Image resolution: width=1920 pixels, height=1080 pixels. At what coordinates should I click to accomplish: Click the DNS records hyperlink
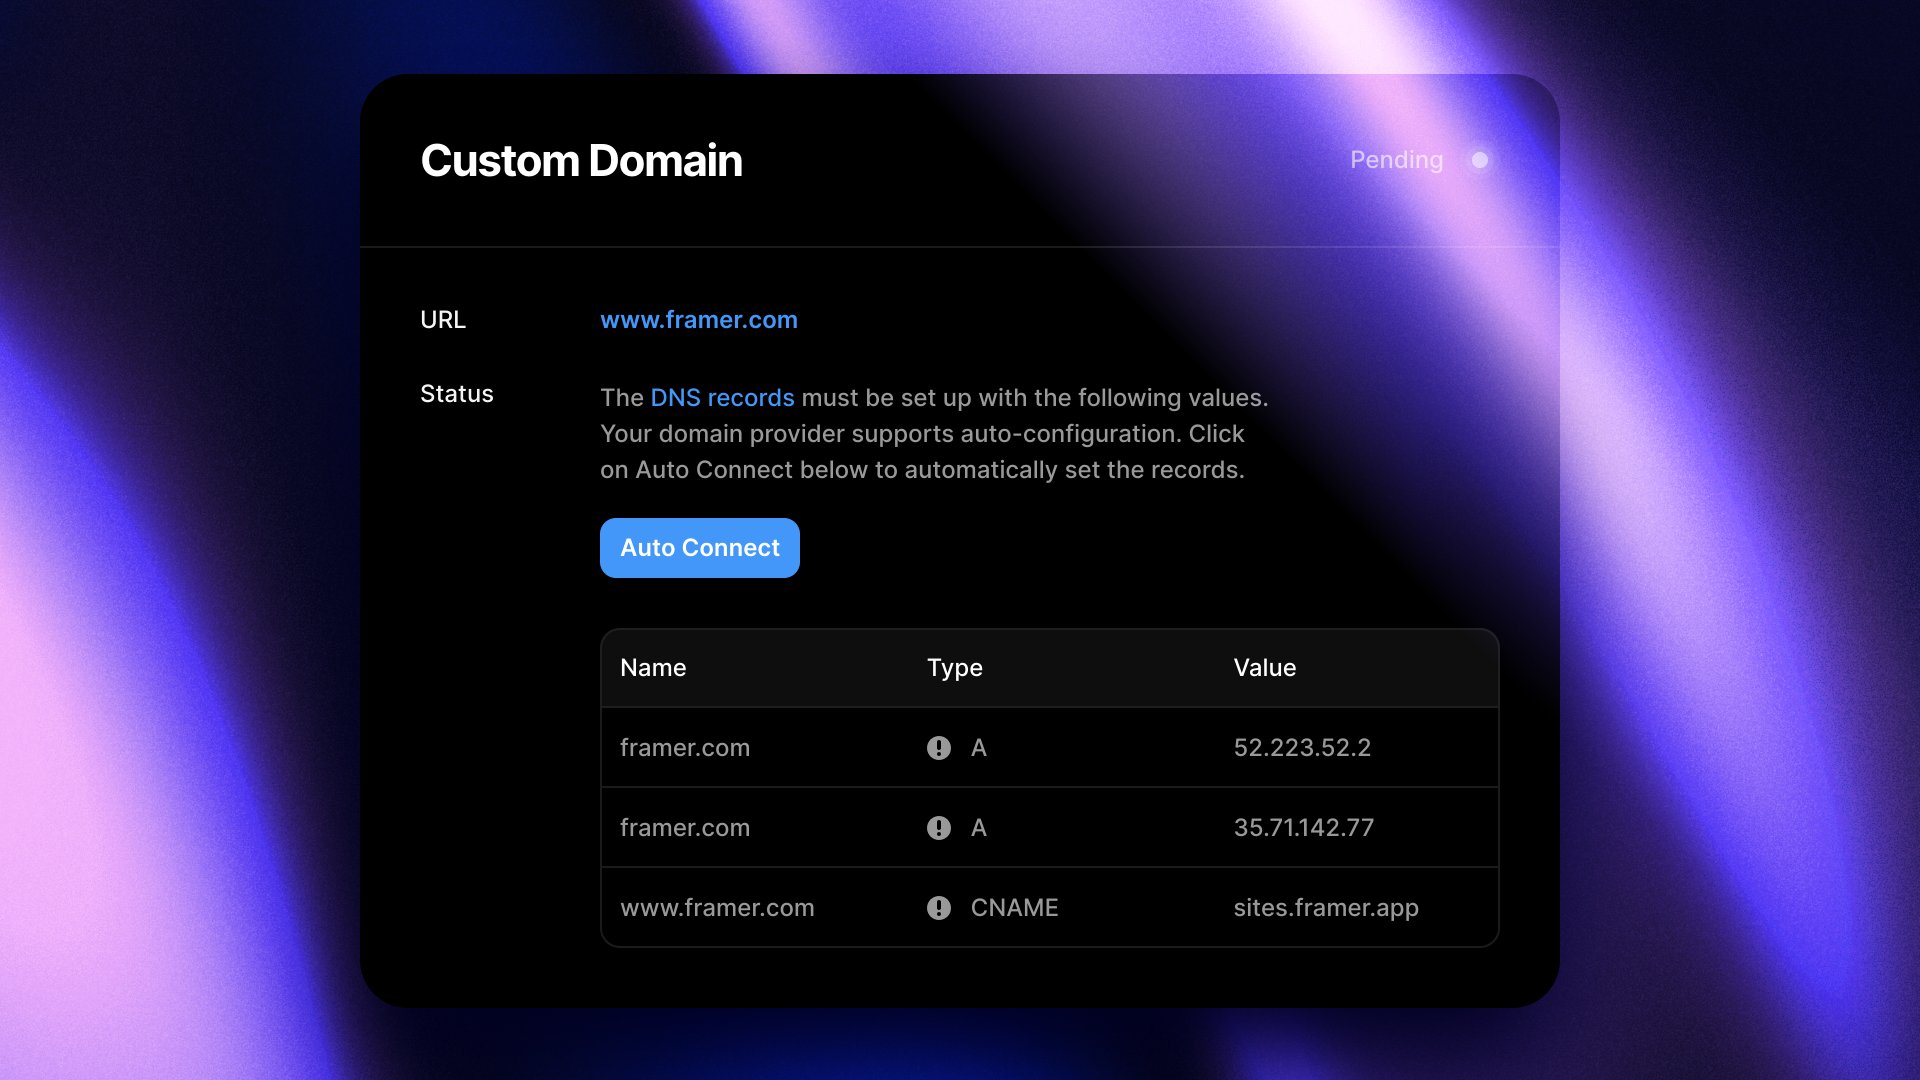pyautogui.click(x=721, y=397)
